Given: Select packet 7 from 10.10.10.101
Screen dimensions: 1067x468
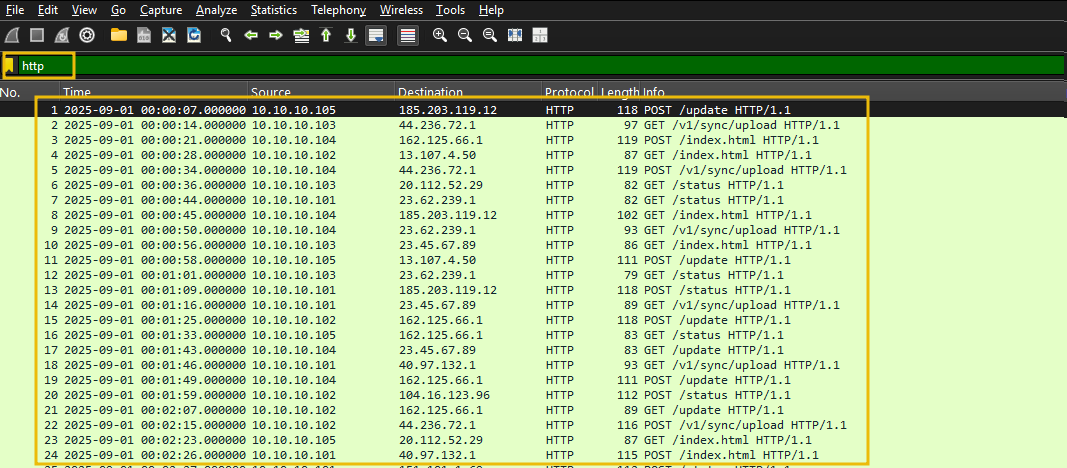Looking at the screenshot, I should click(x=534, y=200).
